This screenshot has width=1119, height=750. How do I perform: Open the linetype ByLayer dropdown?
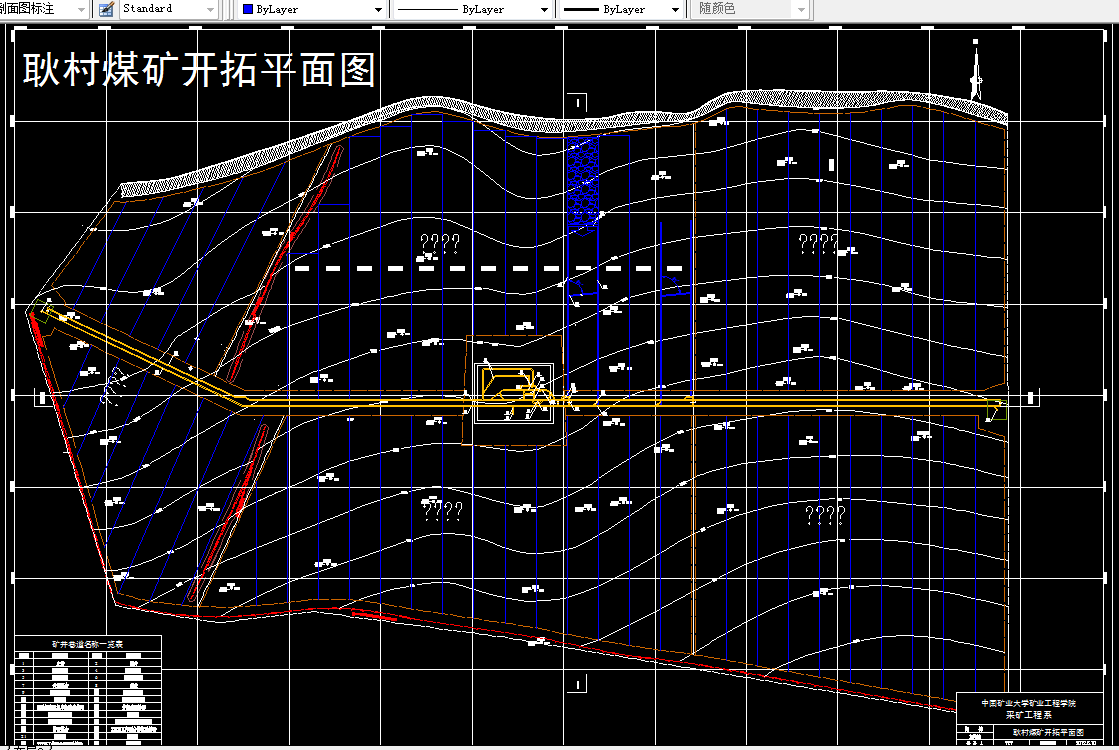pyautogui.click(x=546, y=9)
